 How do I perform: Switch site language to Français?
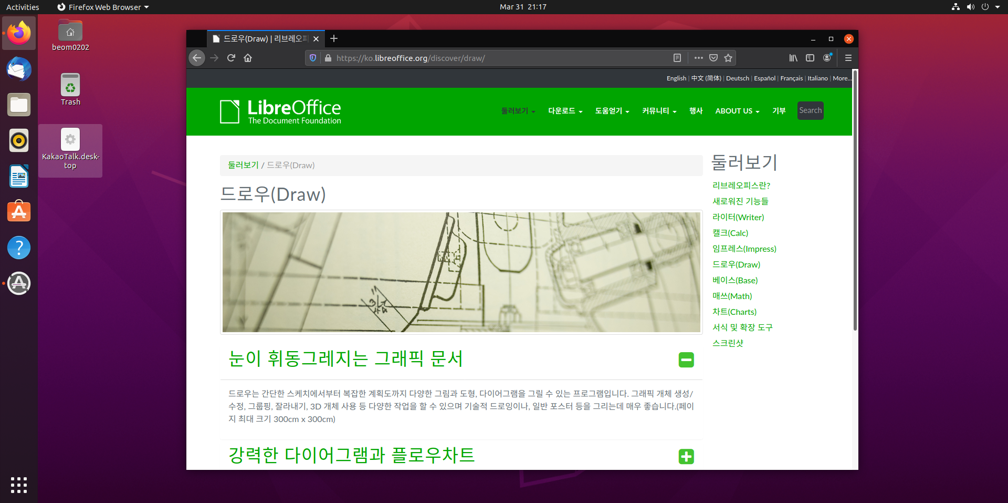point(791,78)
